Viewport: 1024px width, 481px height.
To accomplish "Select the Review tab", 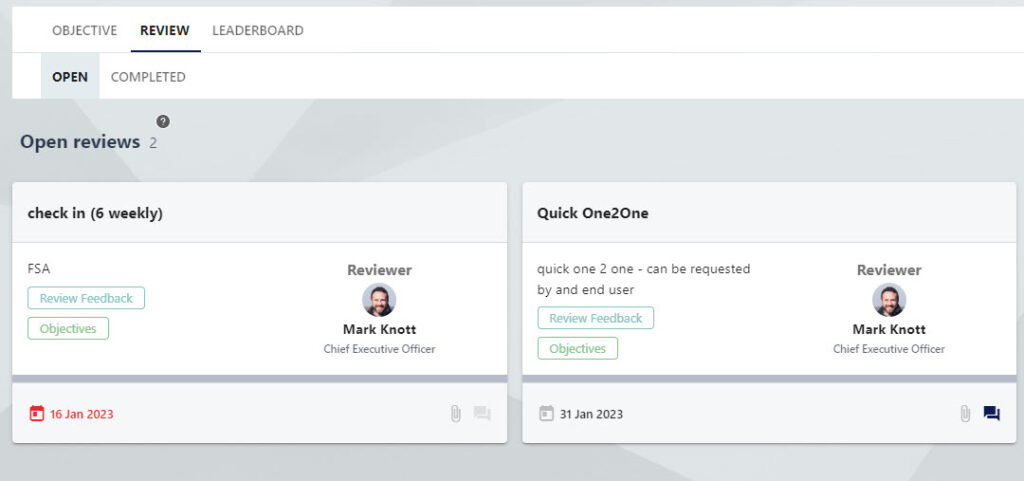I will point(165,30).
